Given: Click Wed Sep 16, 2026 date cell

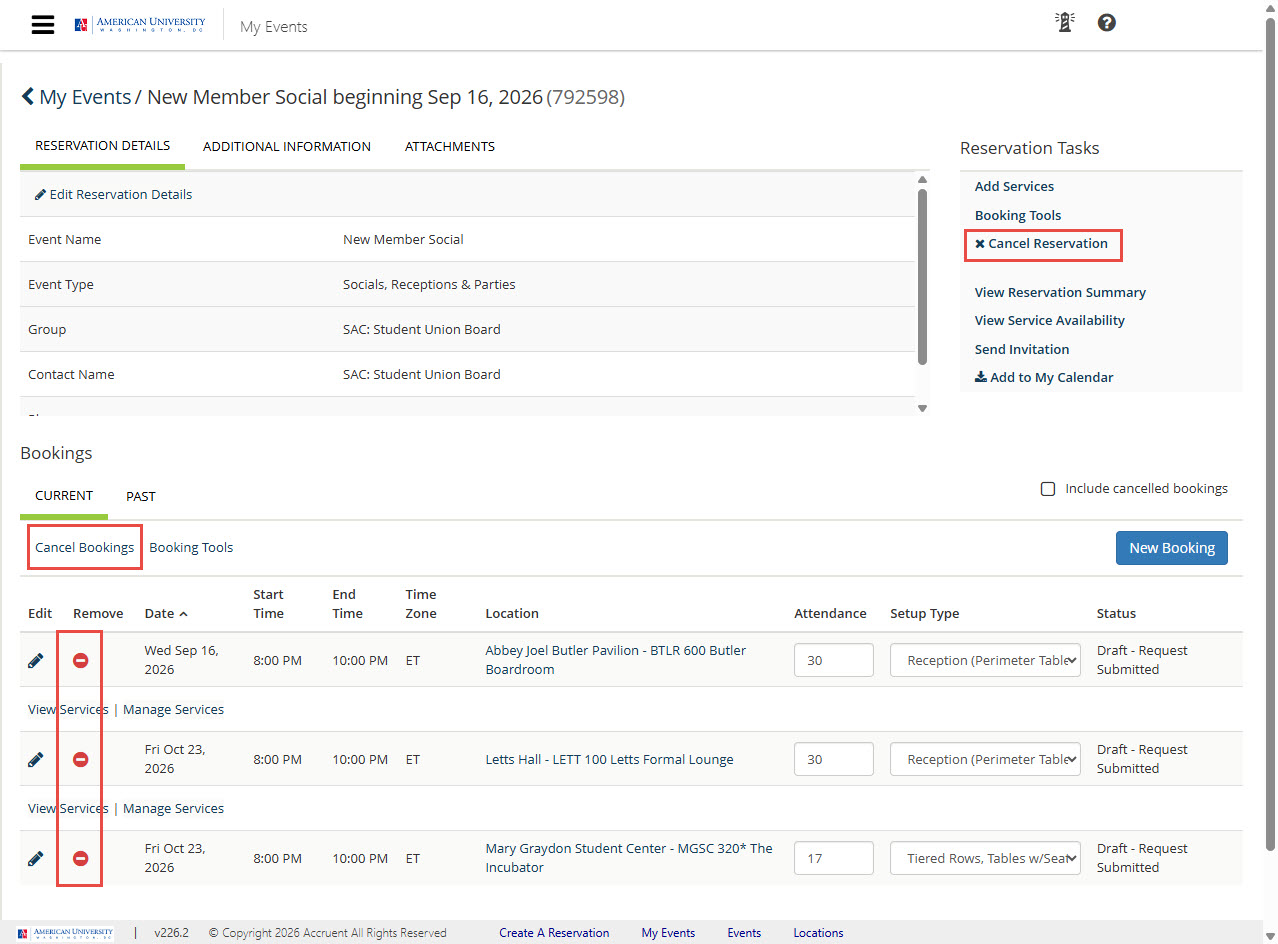Looking at the screenshot, I should click(182, 660).
